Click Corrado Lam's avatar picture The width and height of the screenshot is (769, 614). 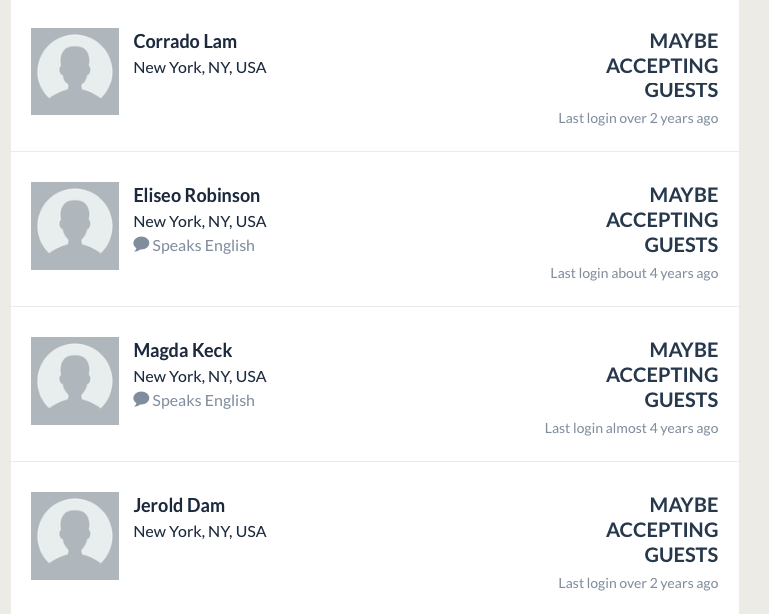pos(75,71)
